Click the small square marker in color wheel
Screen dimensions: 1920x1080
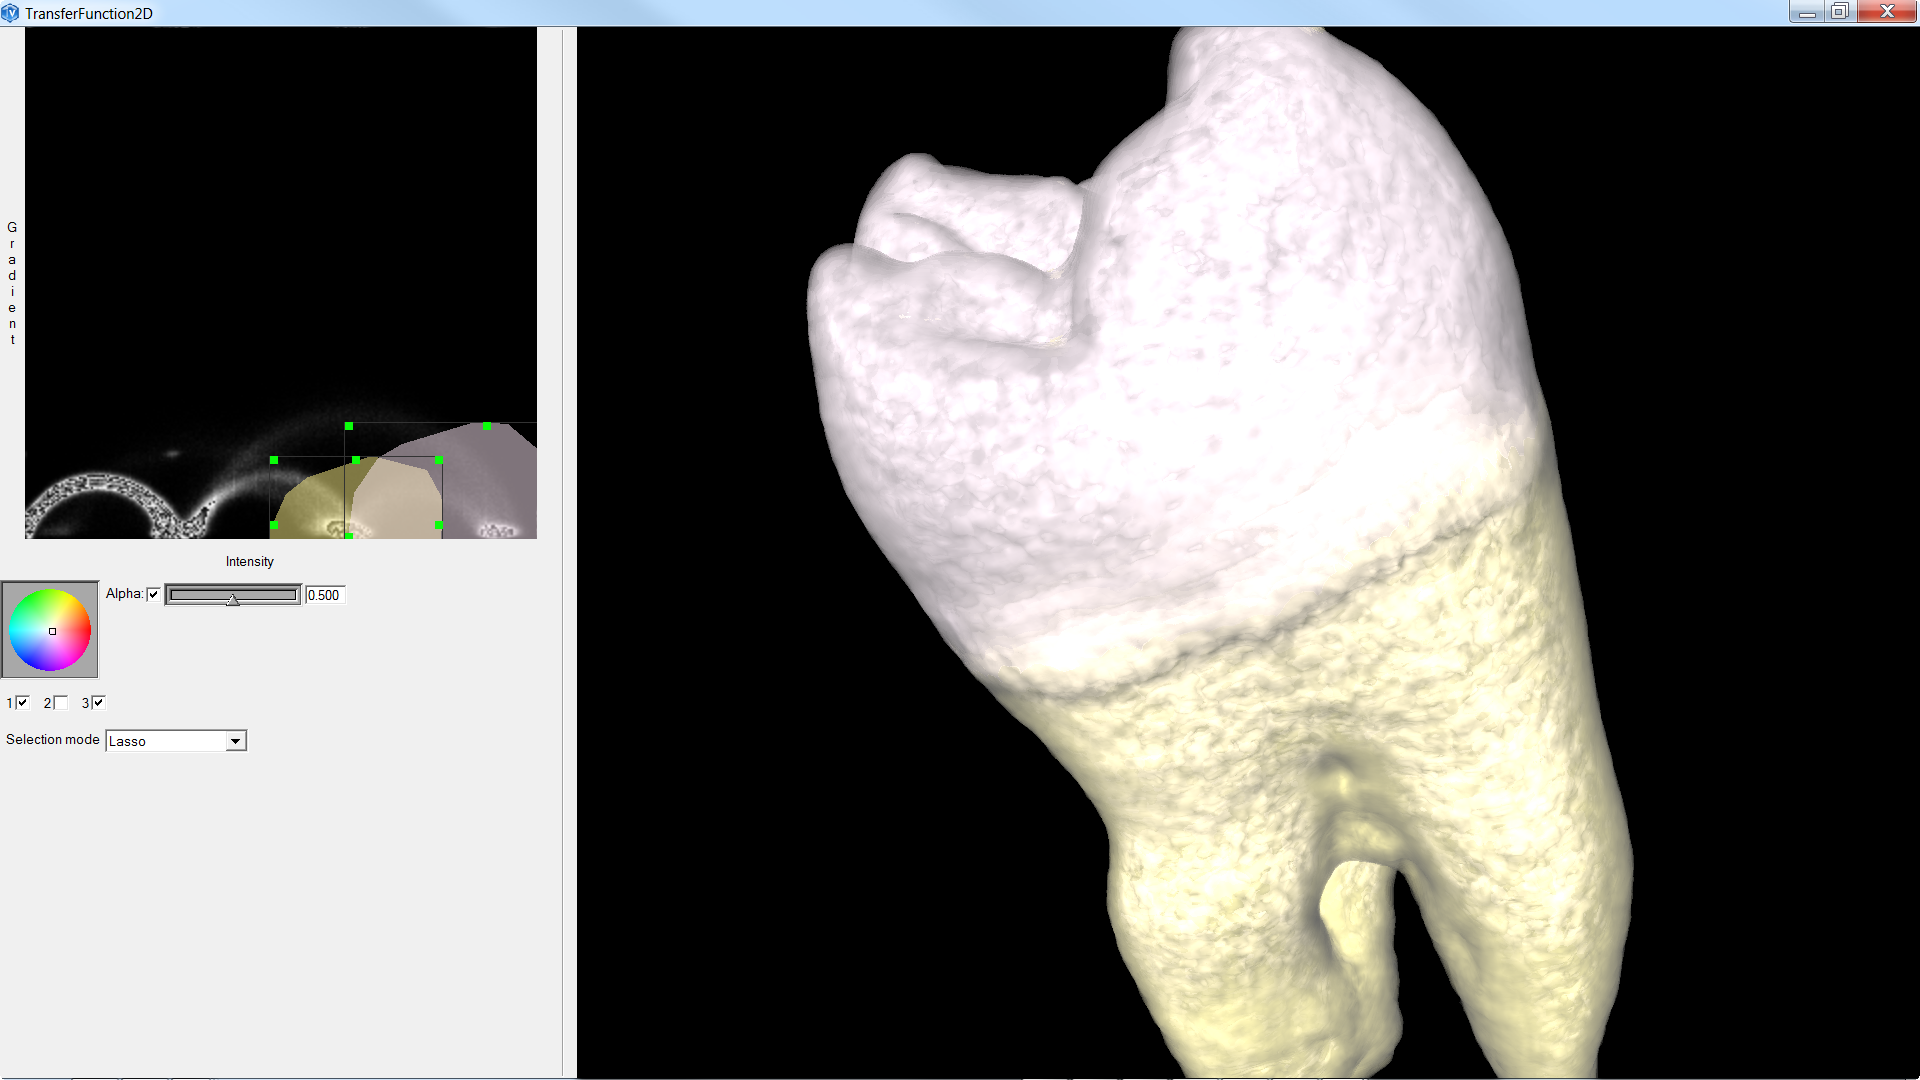(x=53, y=632)
